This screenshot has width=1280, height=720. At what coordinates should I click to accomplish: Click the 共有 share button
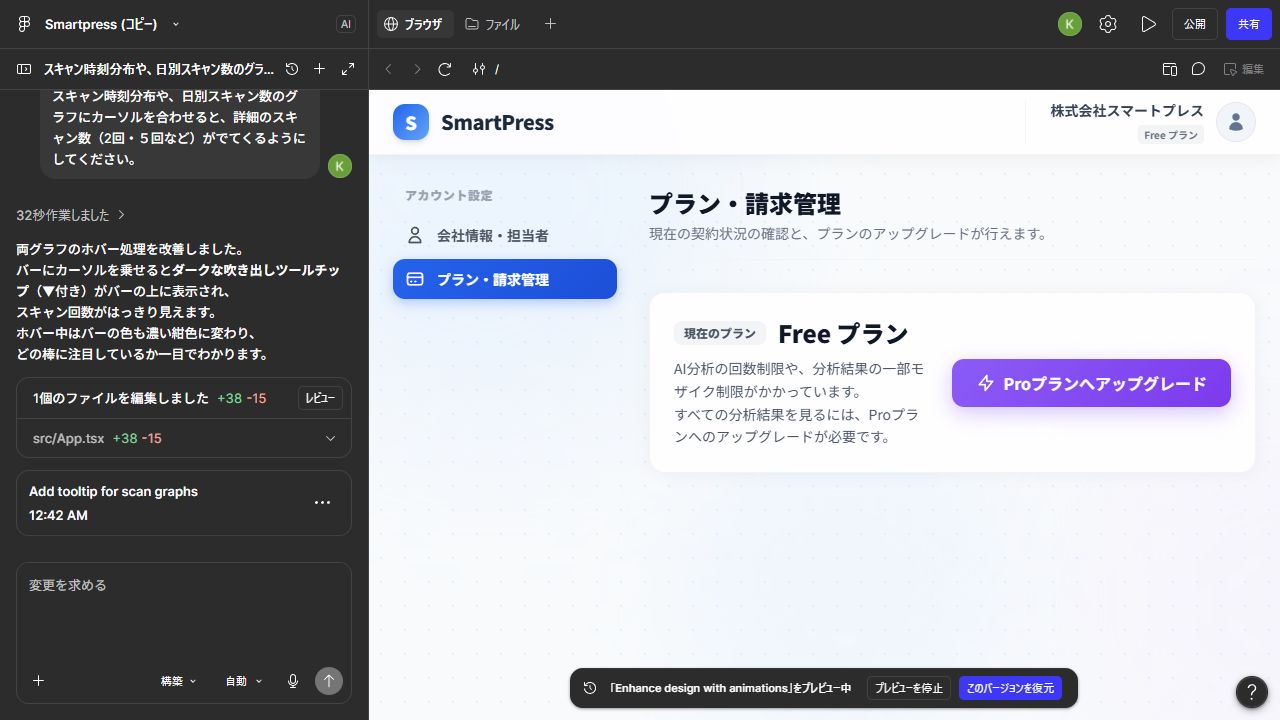tap(1249, 24)
